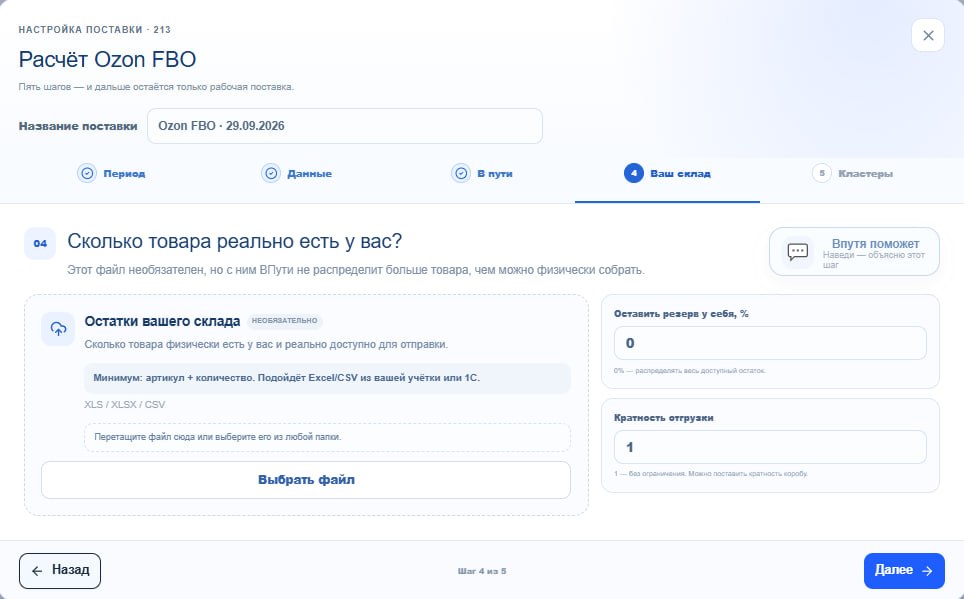Screen dimensions: 964x599
Task: Go to the Кластеры tab
Action: 853,174
